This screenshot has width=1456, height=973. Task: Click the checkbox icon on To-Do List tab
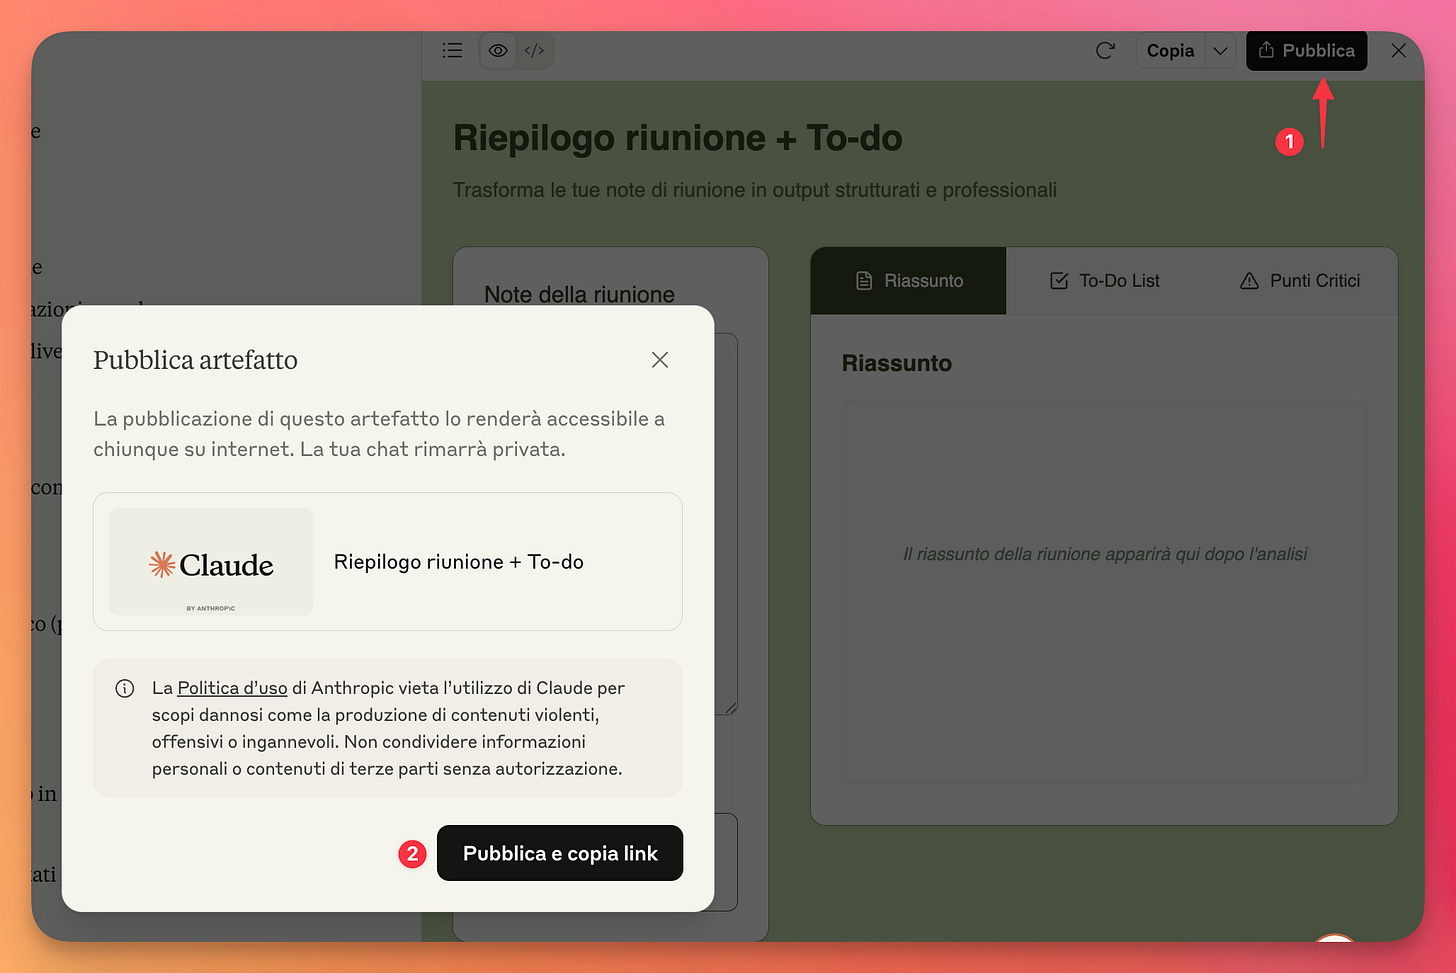tap(1059, 281)
